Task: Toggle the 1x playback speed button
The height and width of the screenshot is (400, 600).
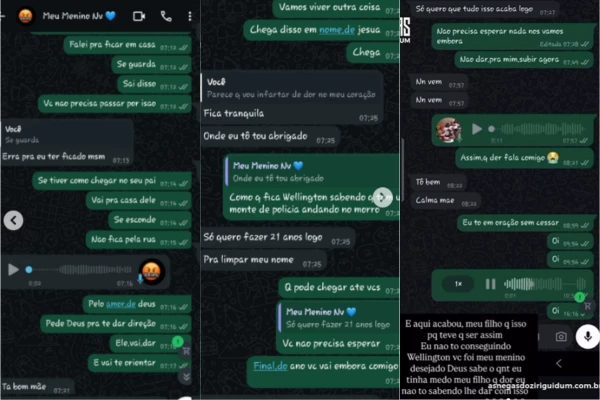Action: [x=458, y=284]
